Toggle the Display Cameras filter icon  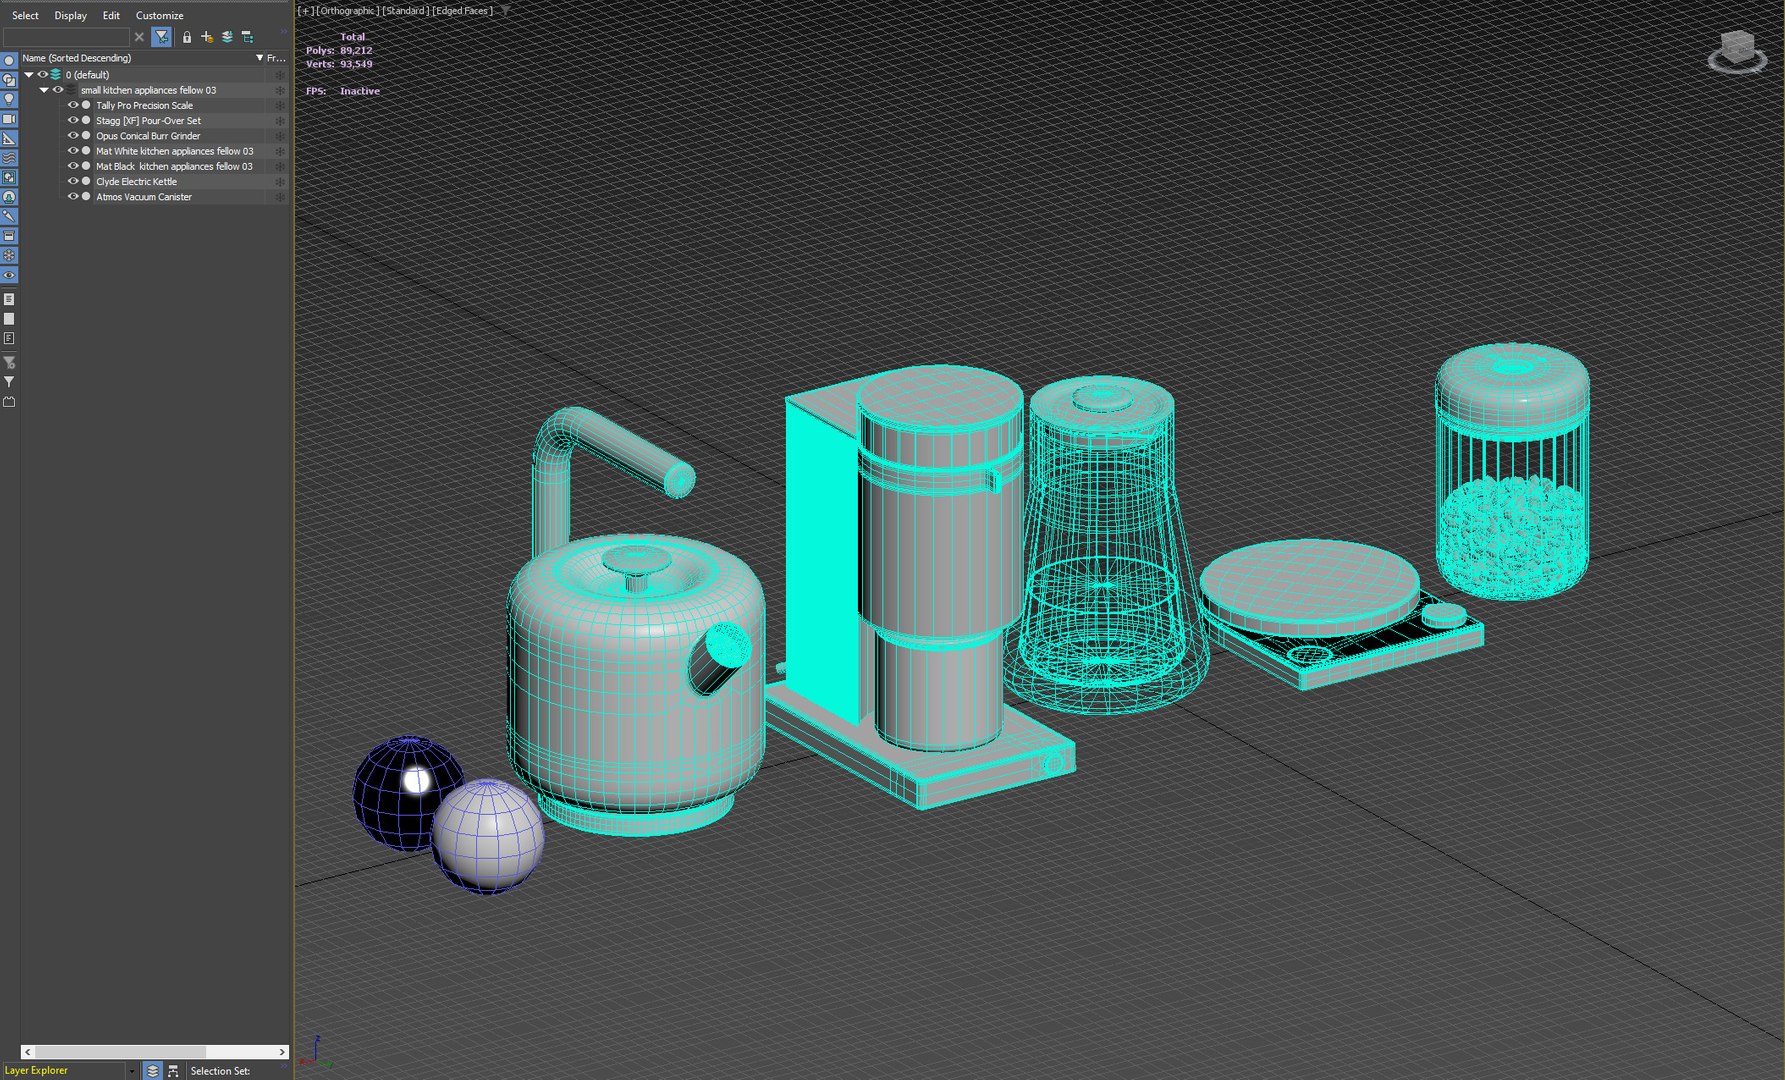pyautogui.click(x=9, y=119)
